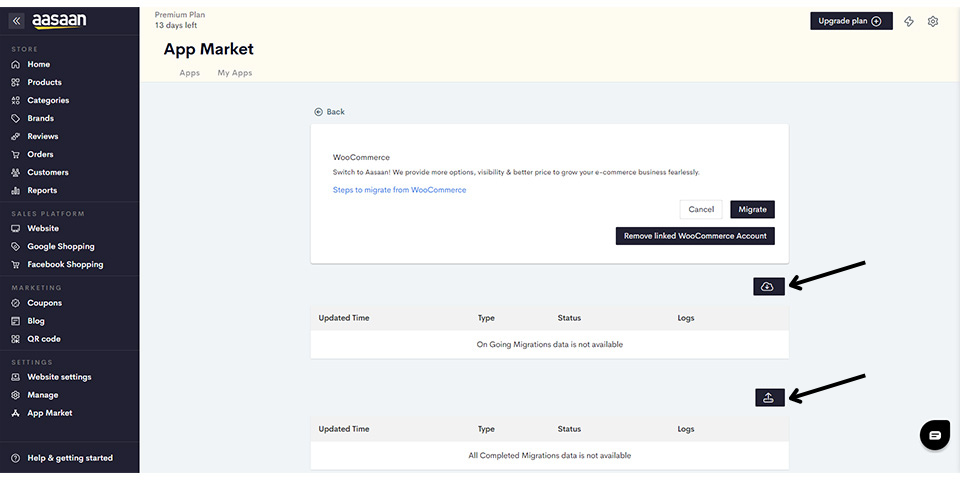Open Help & getting started
Screen dimensions: 960x480
click(70, 458)
